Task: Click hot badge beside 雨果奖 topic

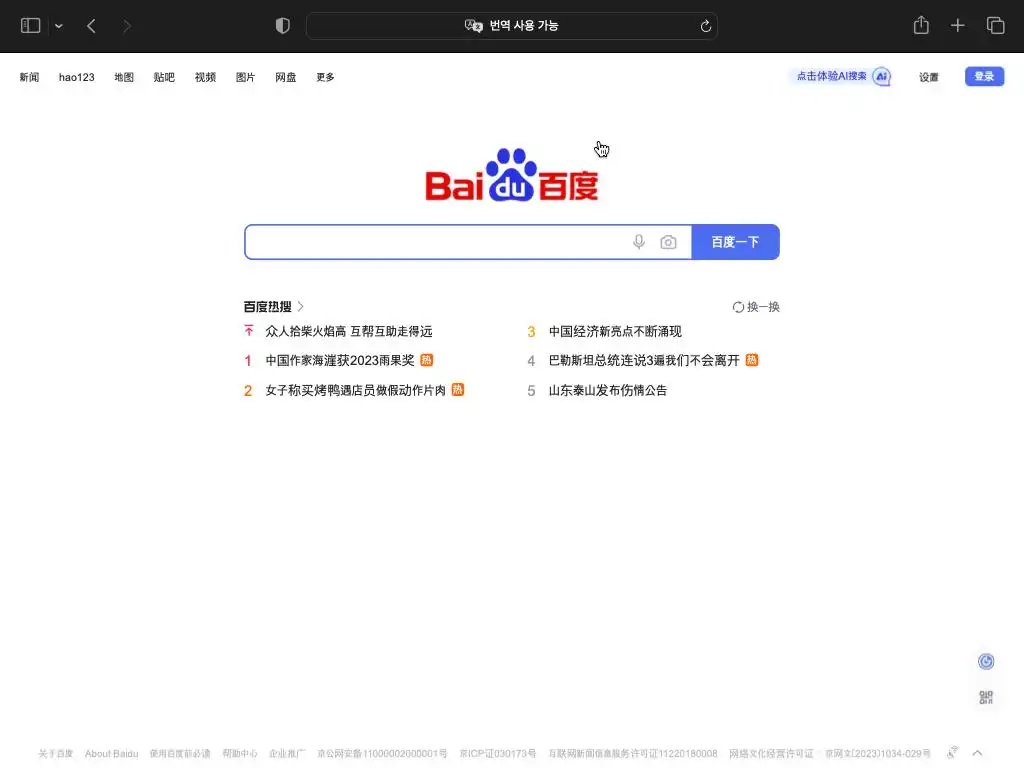Action: [426, 360]
